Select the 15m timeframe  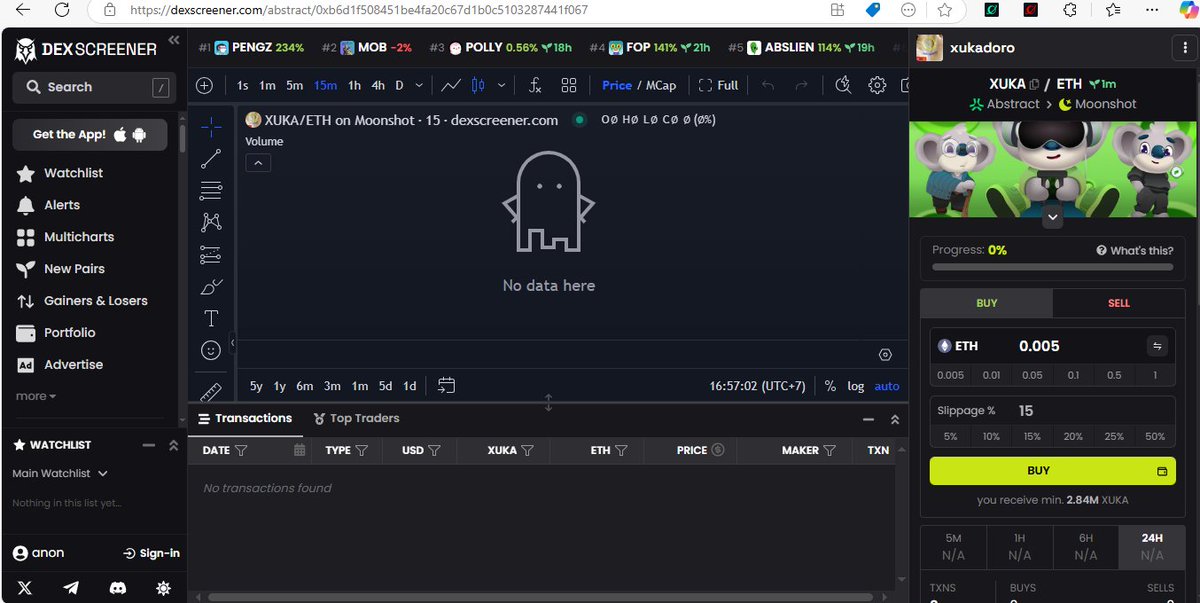click(x=325, y=86)
